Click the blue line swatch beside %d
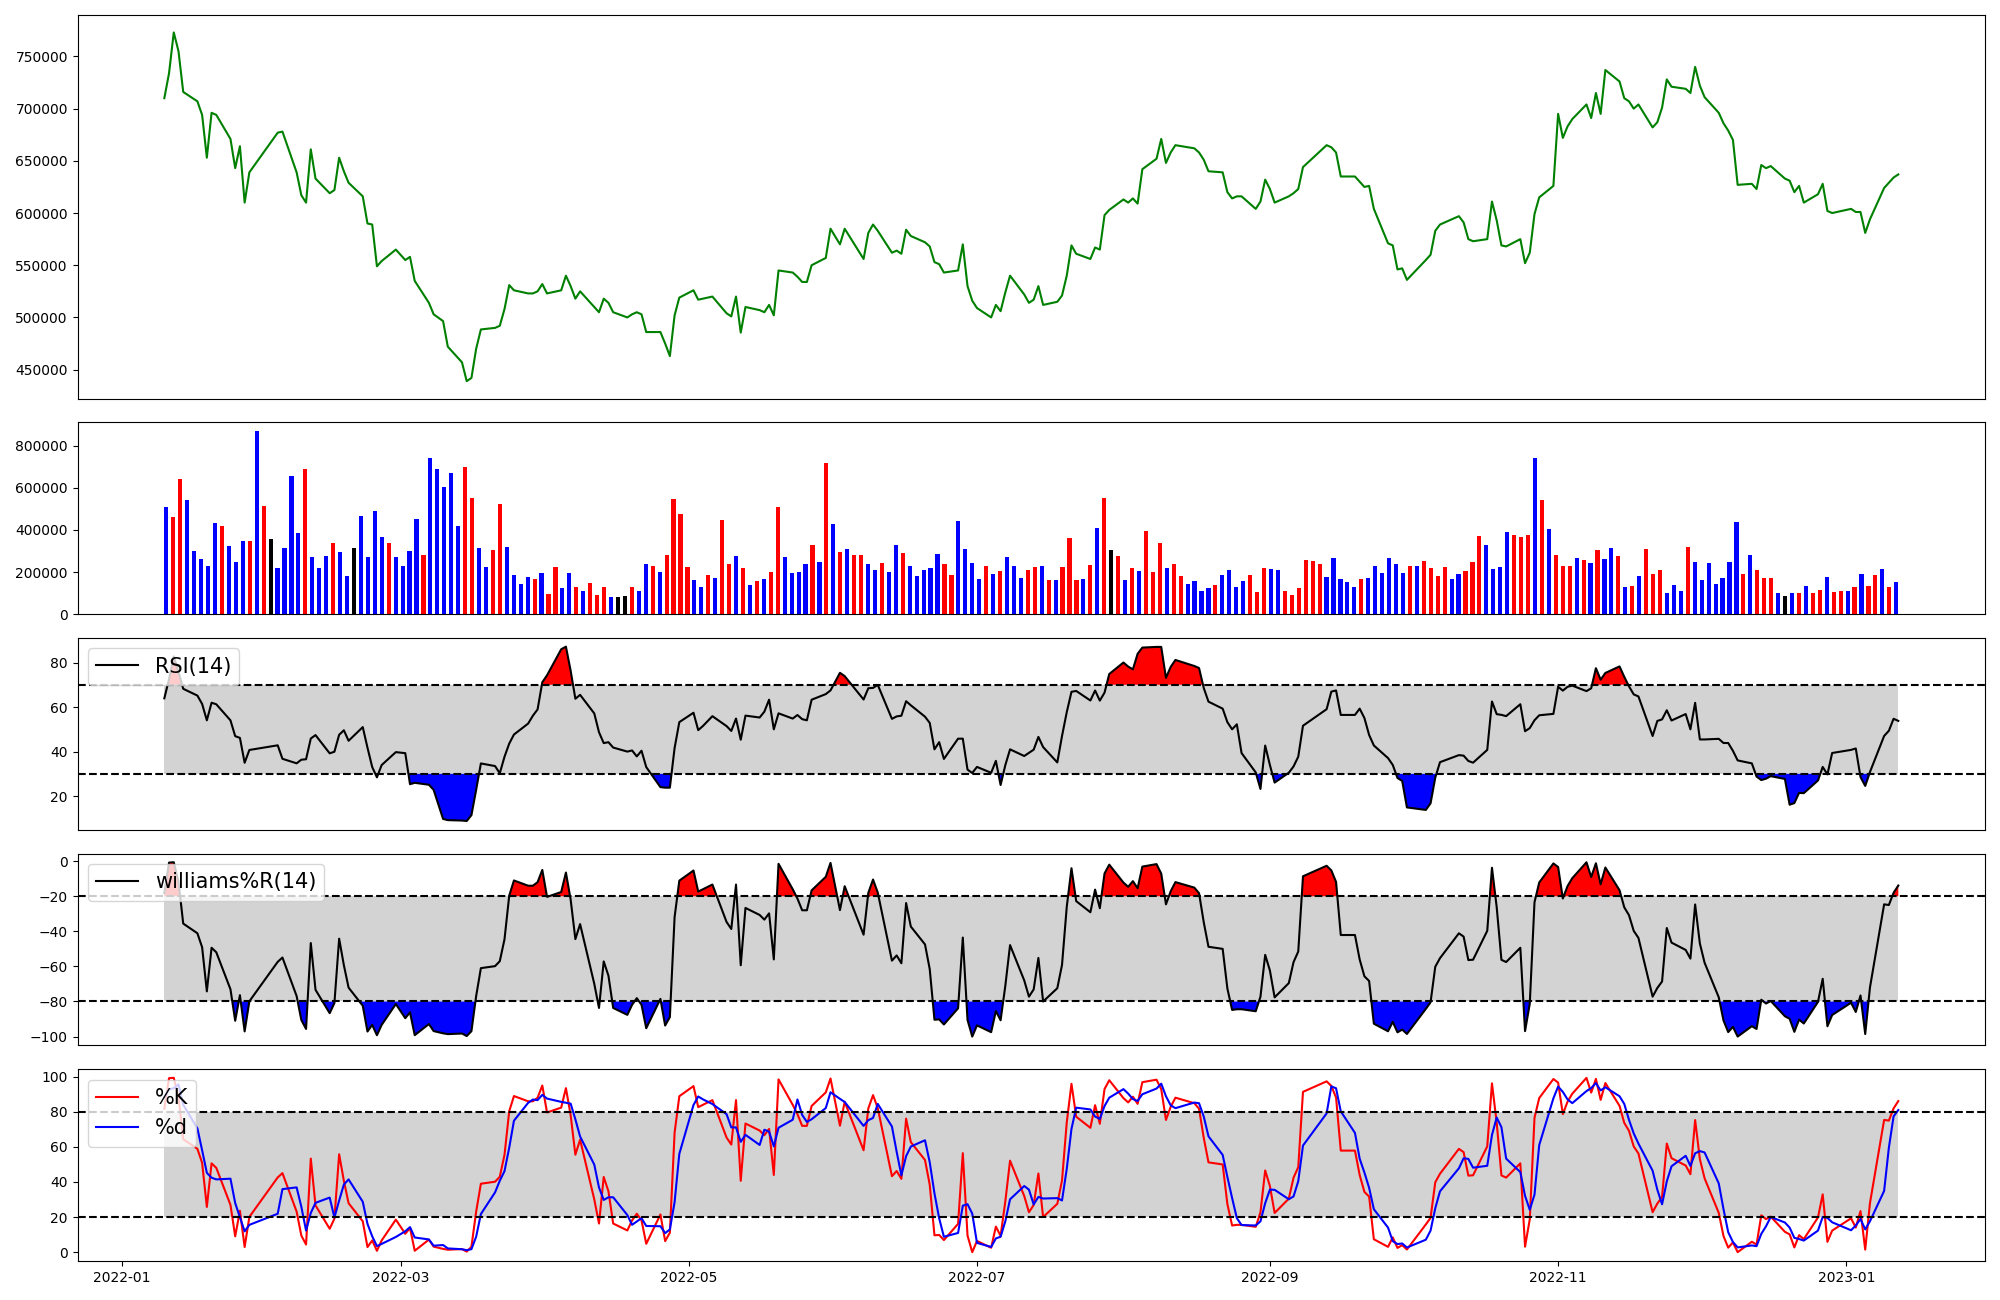The width and height of the screenshot is (2000, 1300). point(117,1127)
